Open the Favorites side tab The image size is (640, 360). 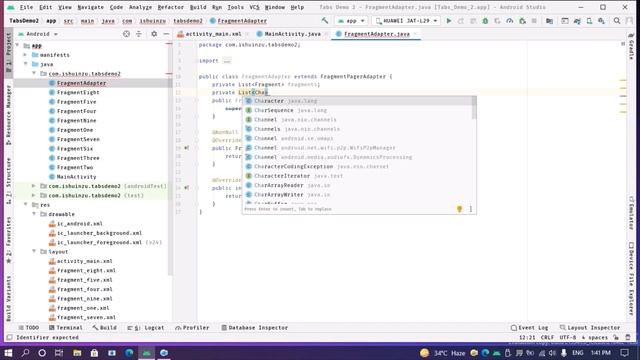click(x=8, y=240)
